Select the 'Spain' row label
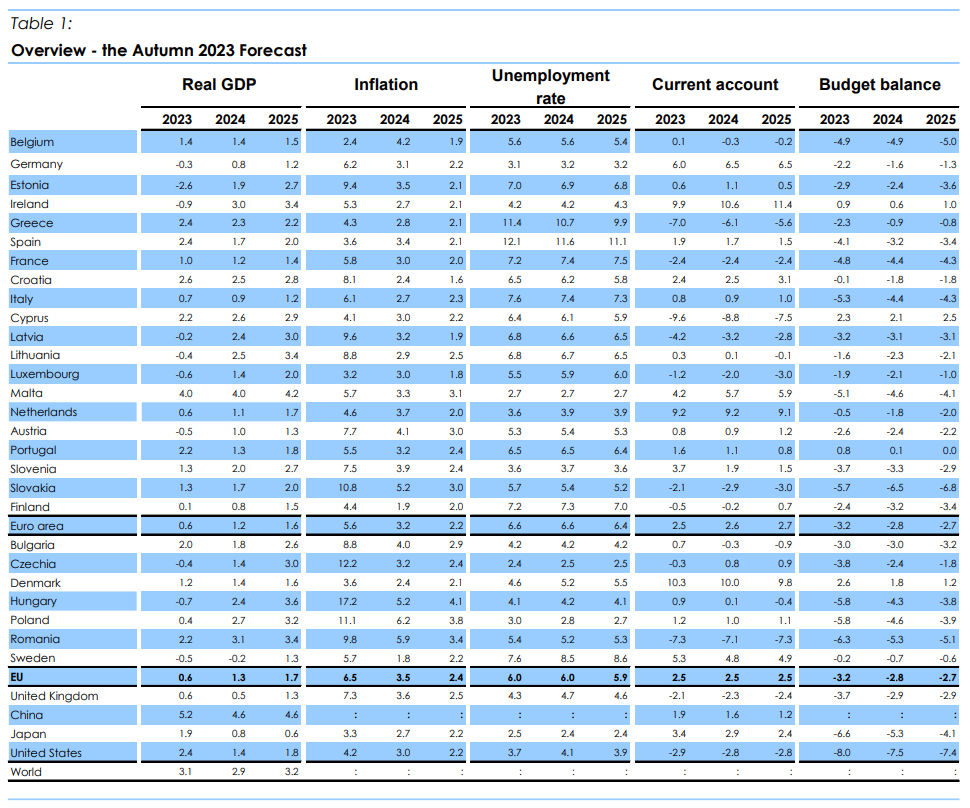 (x=25, y=242)
